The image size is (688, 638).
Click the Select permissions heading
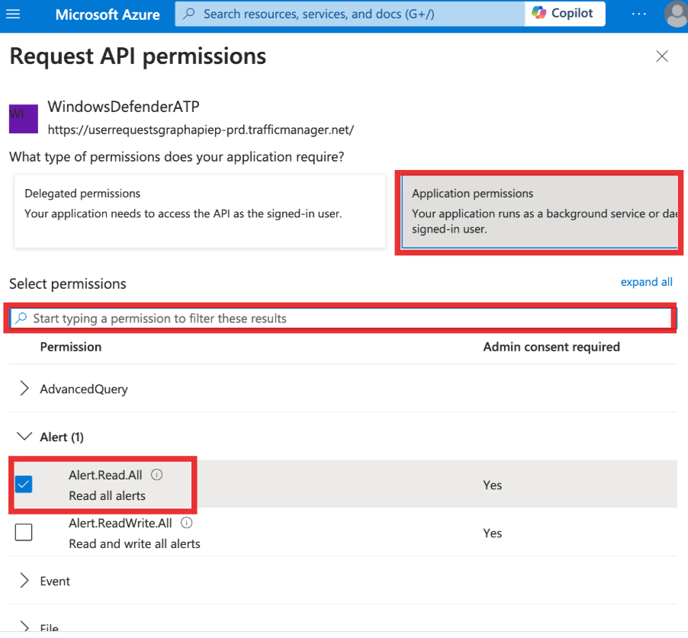click(68, 284)
